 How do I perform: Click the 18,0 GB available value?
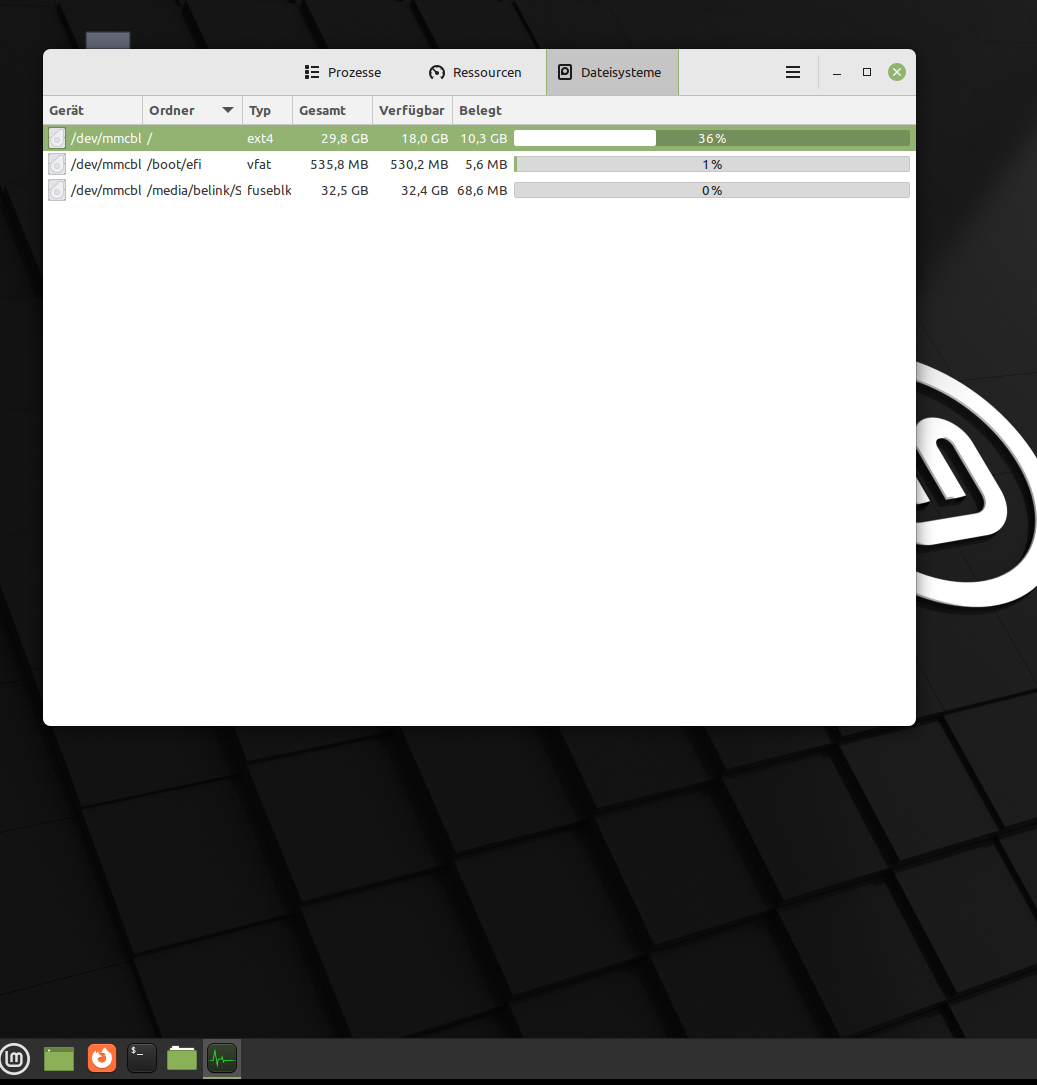pyautogui.click(x=425, y=138)
